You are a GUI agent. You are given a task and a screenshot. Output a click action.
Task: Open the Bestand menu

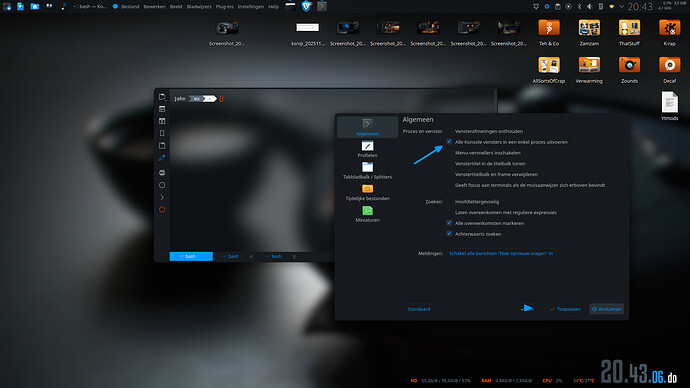[130, 7]
